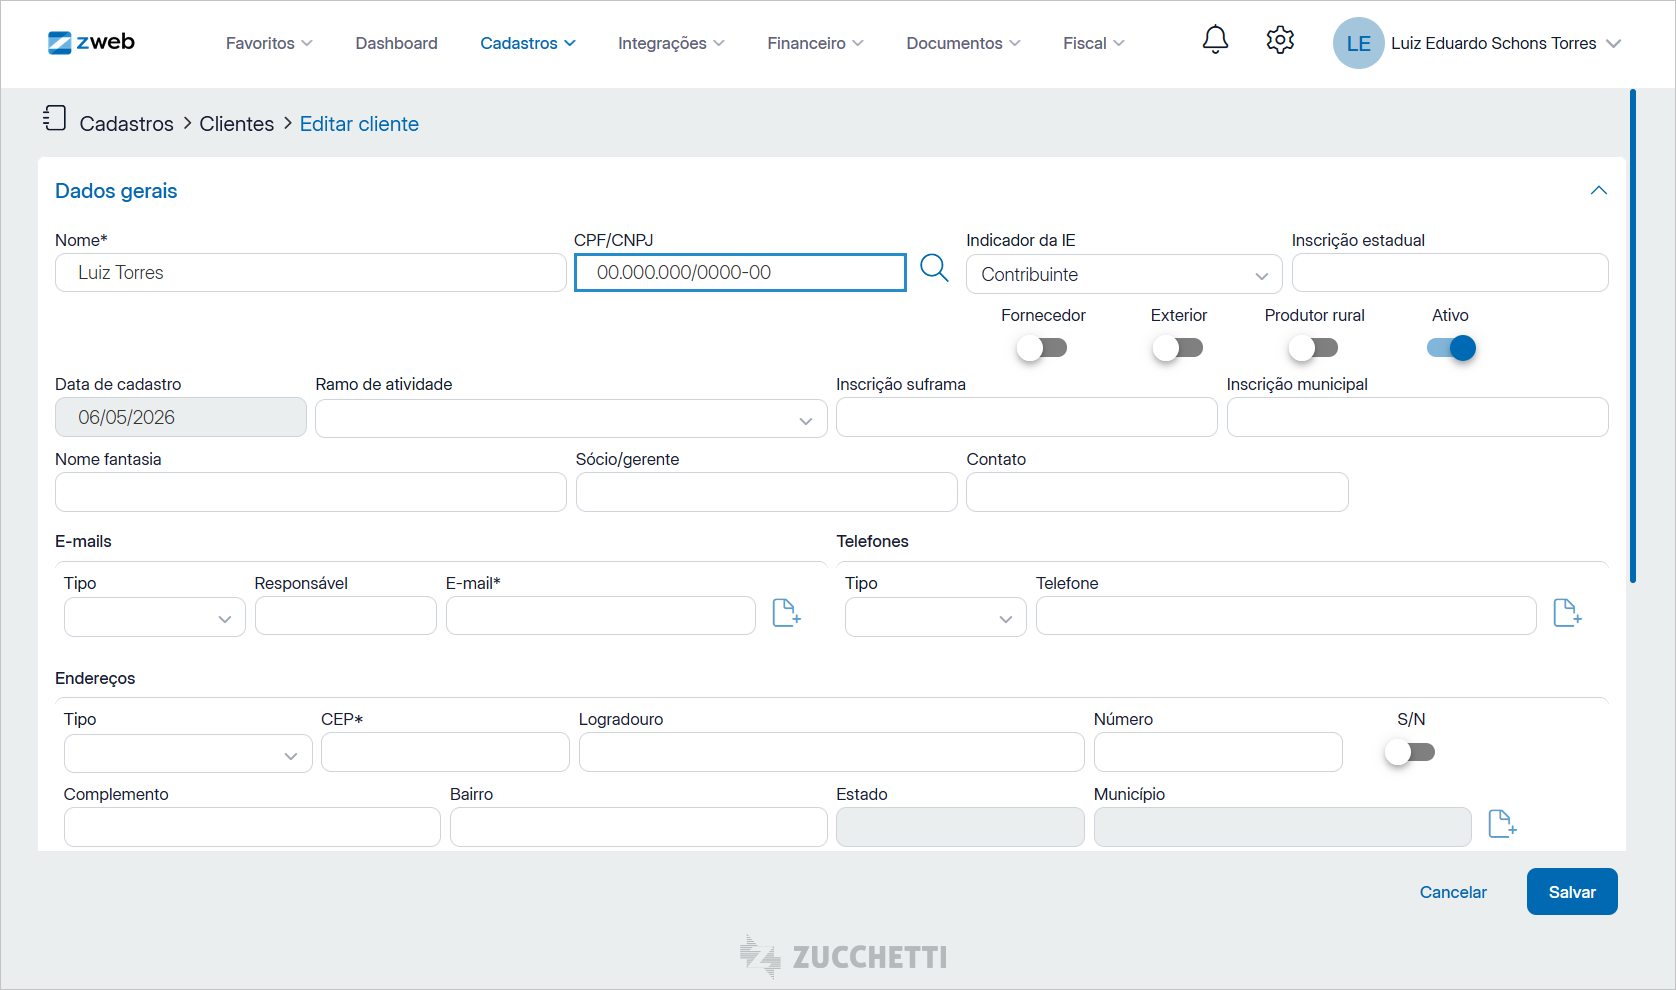Focus the Nome fantasia field
The width and height of the screenshot is (1676, 990).
(x=311, y=492)
